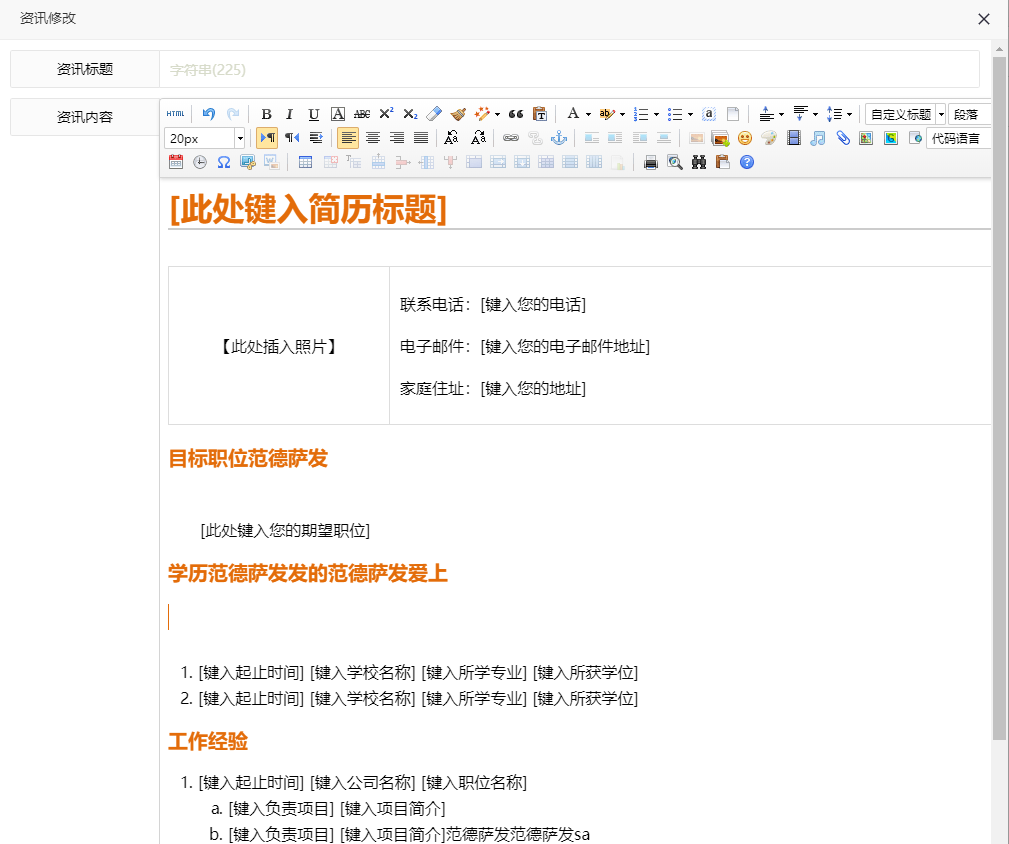Select all content in the editor
This screenshot has height=844, width=1009.
click(x=708, y=114)
